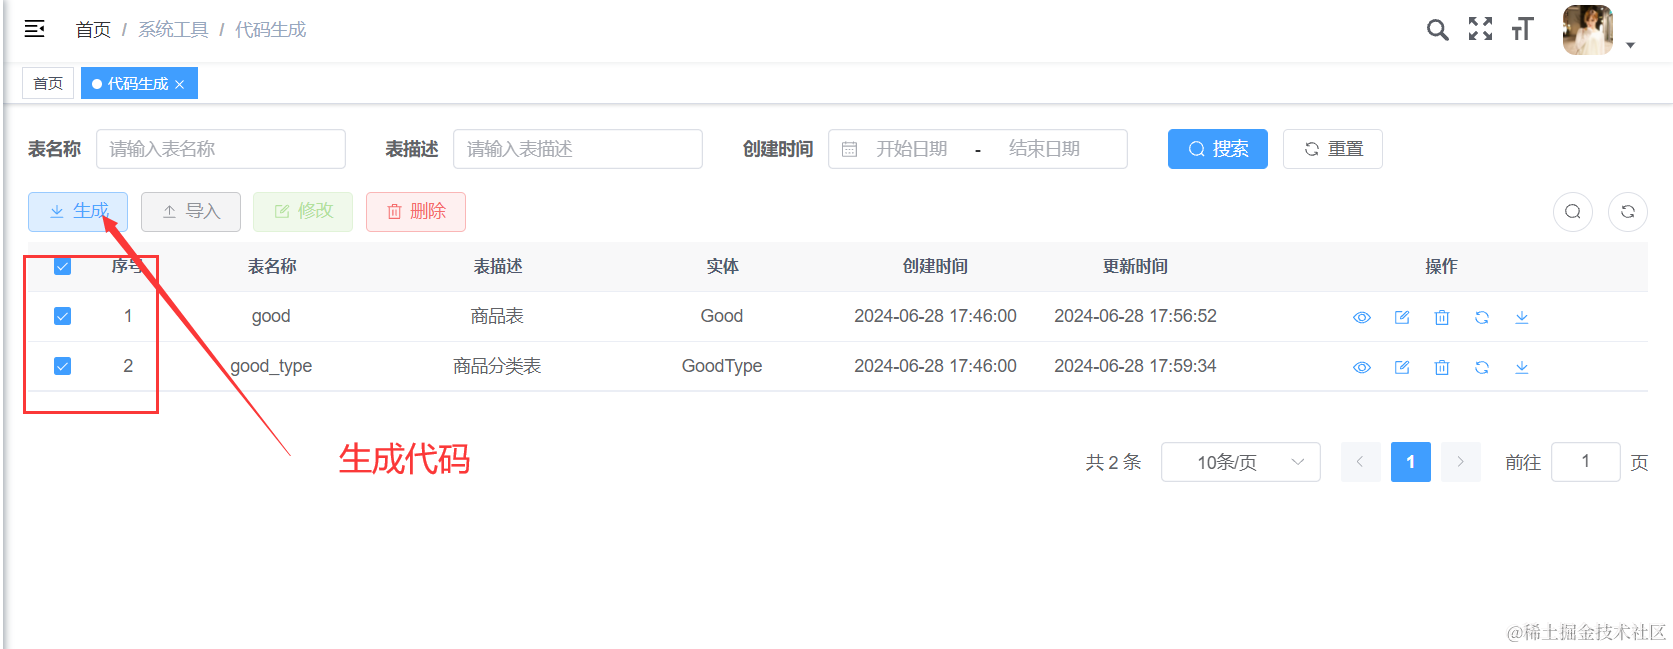Open the 10条/页 page size dropdown
The height and width of the screenshot is (649, 1673).
click(x=1240, y=462)
